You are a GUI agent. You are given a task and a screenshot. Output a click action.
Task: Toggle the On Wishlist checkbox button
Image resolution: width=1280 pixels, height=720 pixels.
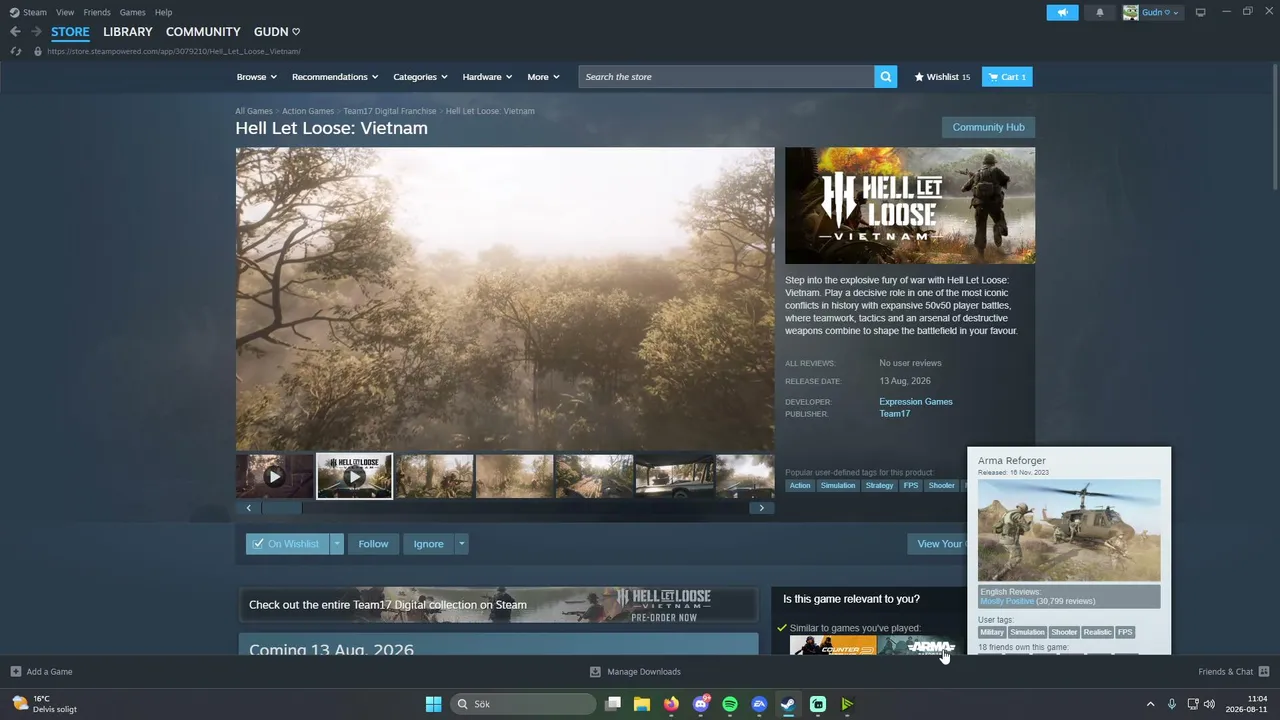(287, 544)
